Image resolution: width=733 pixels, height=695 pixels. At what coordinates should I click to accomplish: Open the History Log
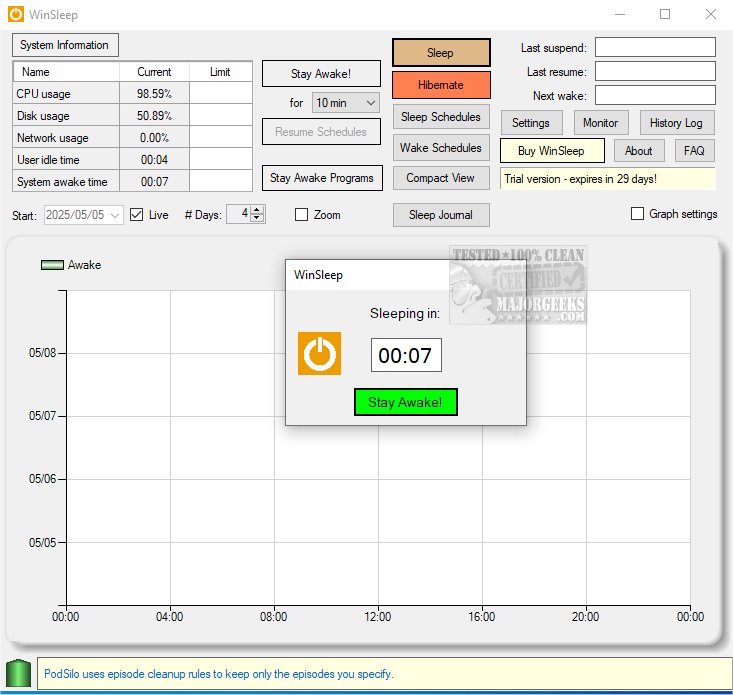point(676,123)
